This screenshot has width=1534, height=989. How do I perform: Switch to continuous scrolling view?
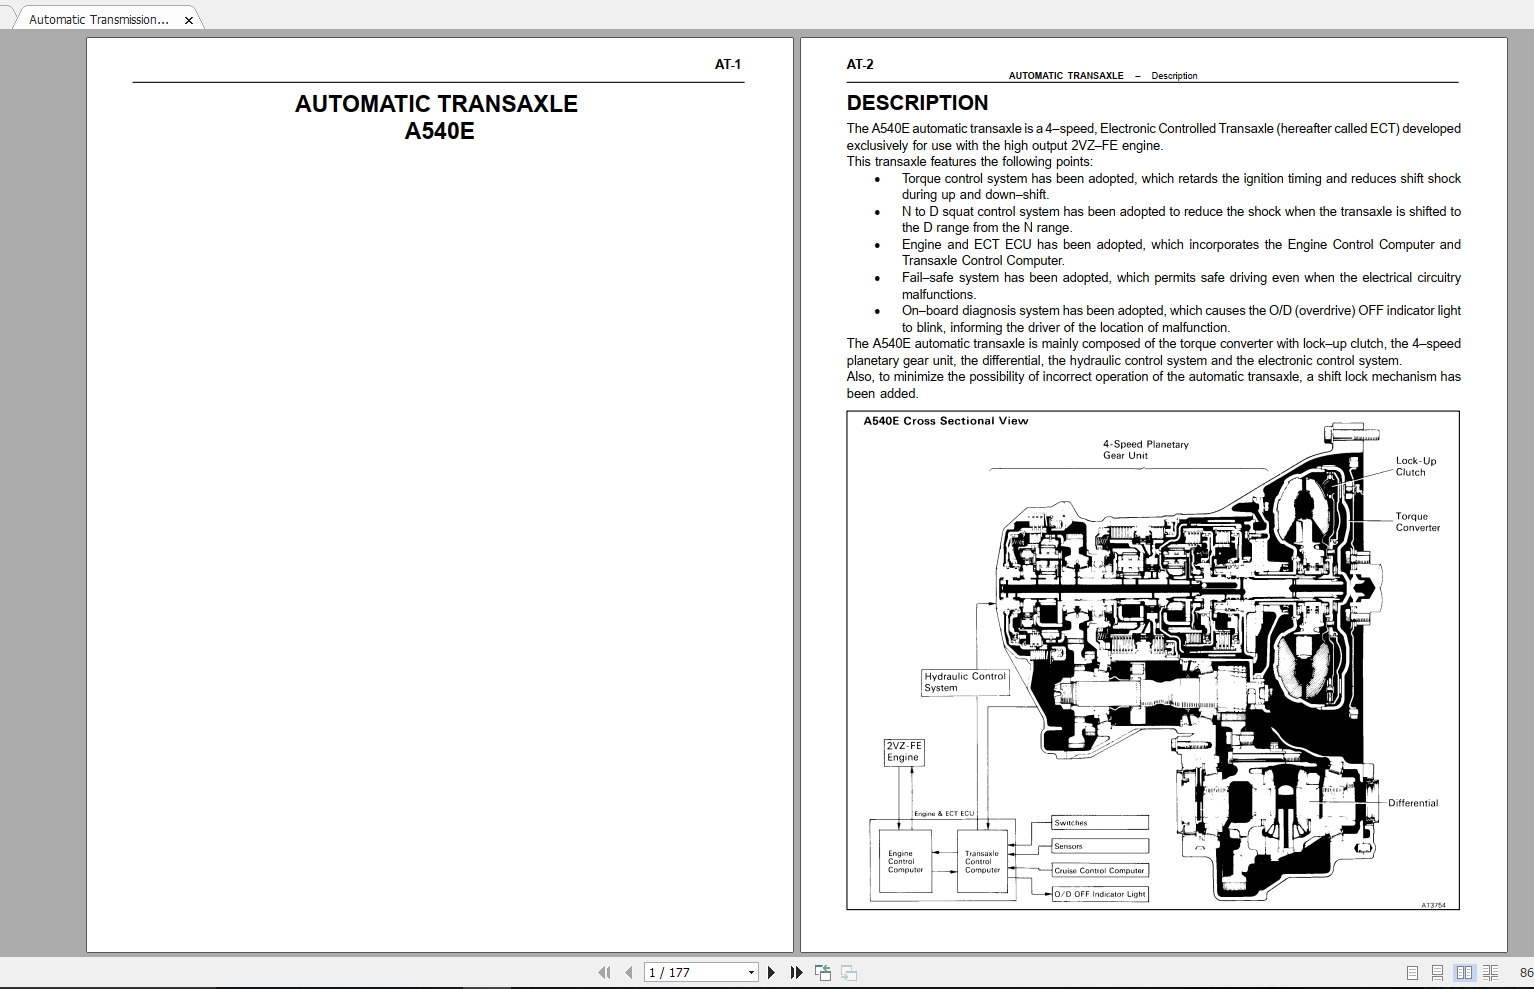1437,972
